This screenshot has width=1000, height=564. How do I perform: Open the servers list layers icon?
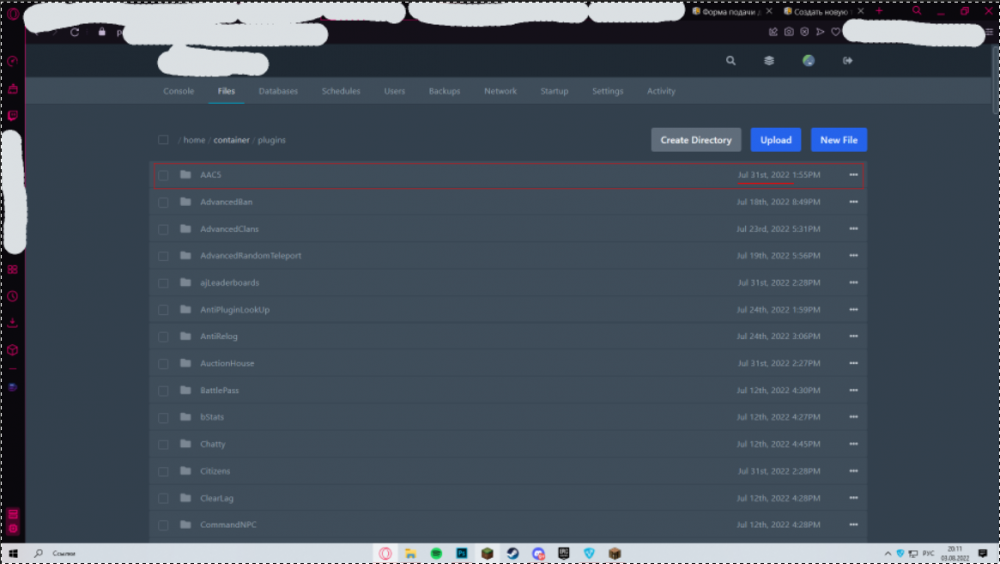(x=769, y=61)
